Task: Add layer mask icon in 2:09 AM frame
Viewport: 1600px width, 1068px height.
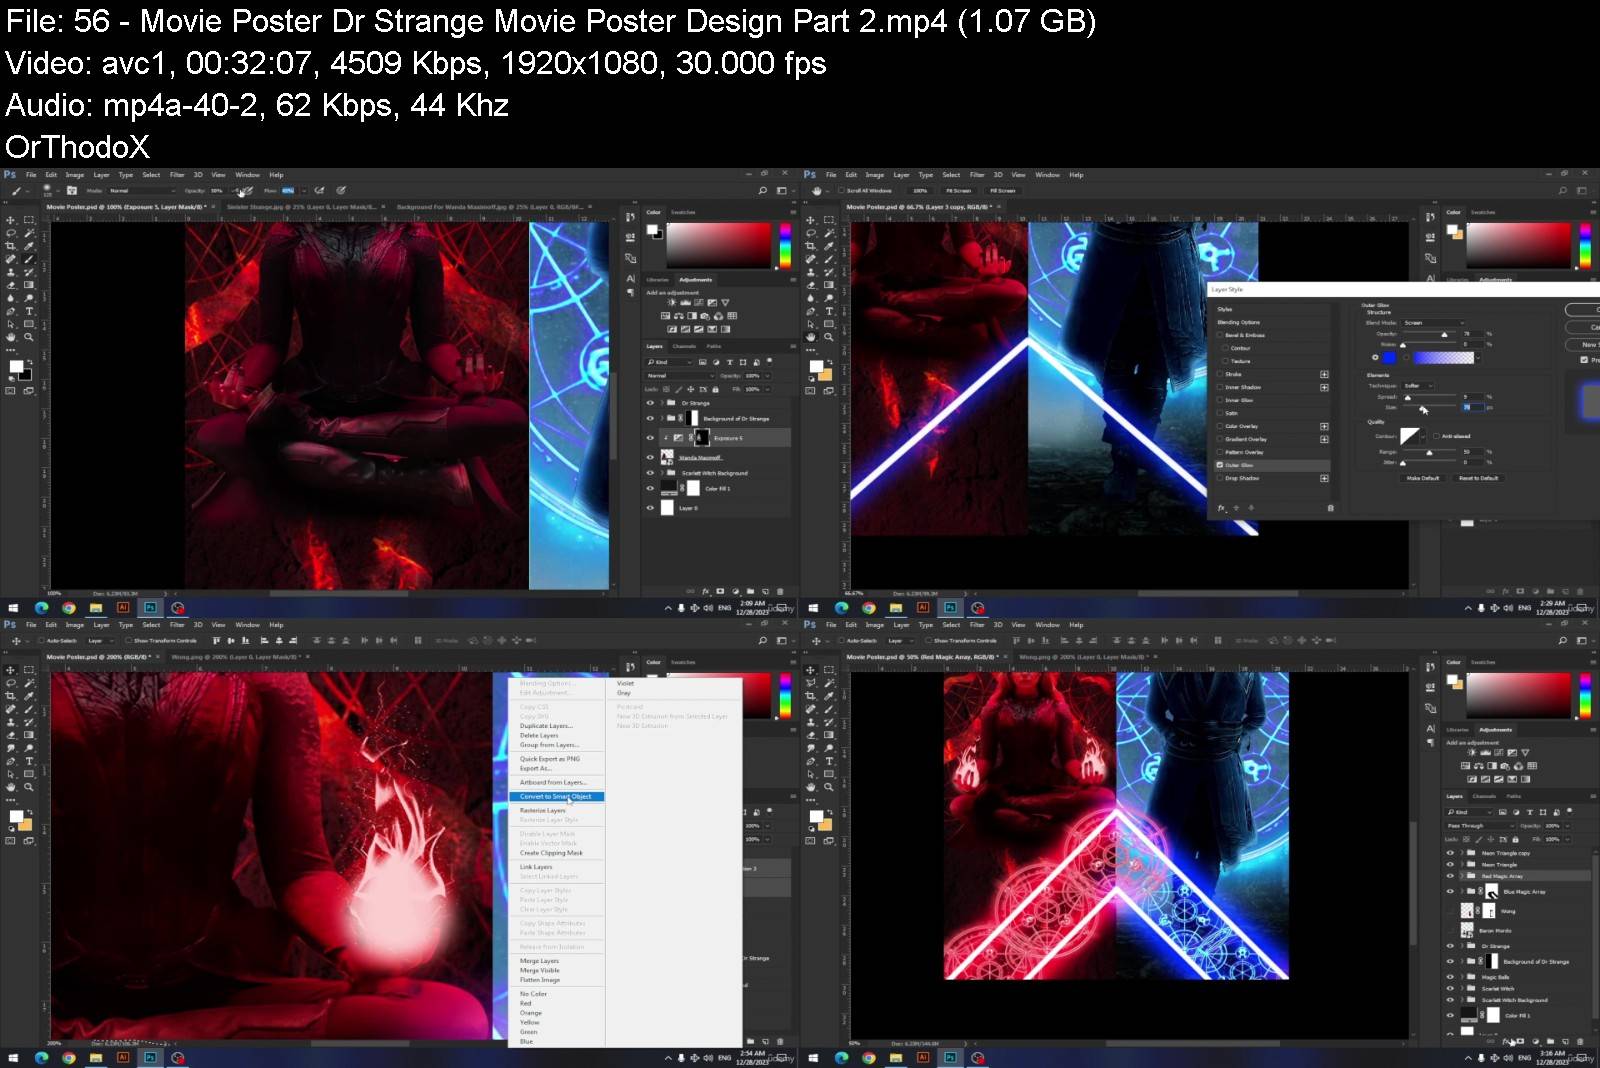Action: 720,591
